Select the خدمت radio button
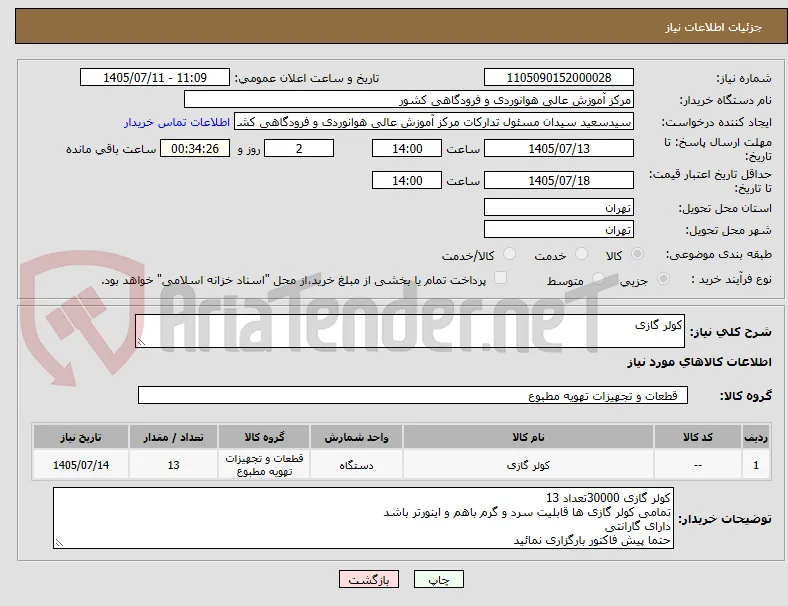The height and width of the screenshot is (606, 788). pos(581,254)
